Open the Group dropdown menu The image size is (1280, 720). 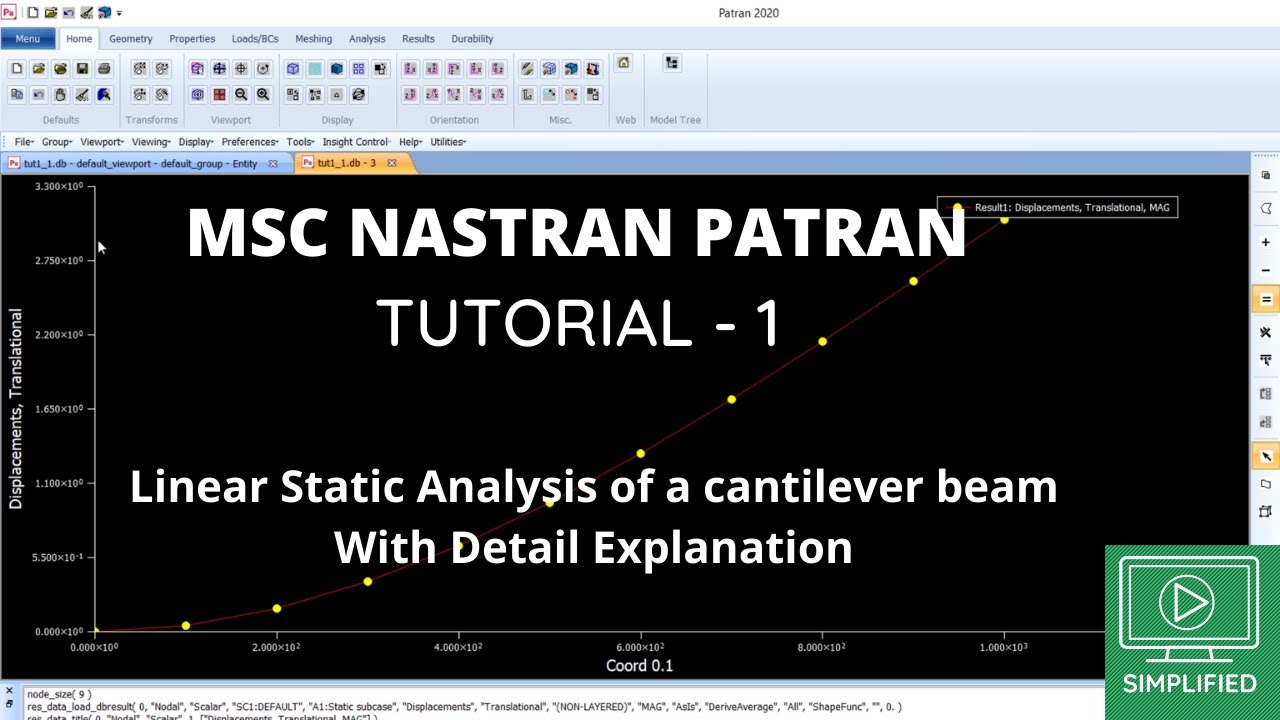tap(56, 142)
